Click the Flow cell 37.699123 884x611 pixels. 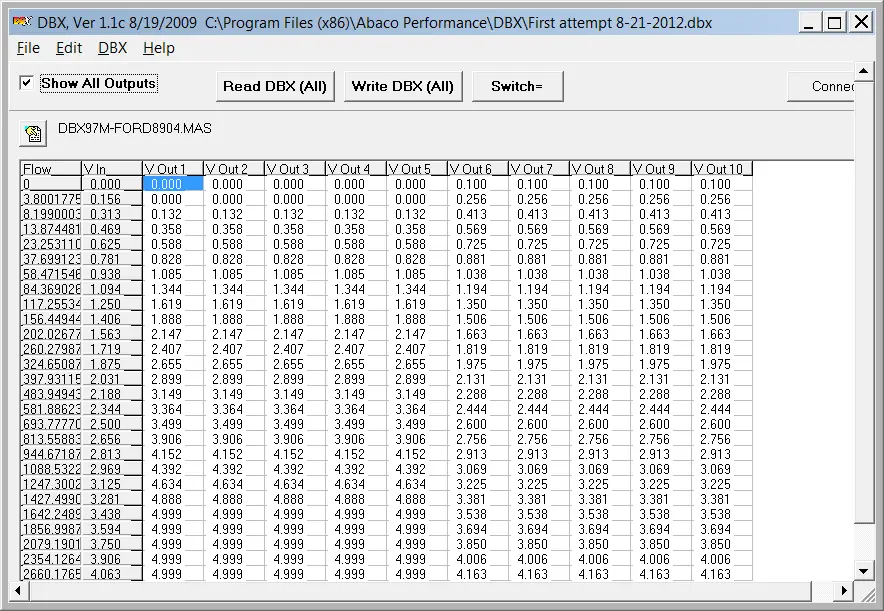click(51, 259)
